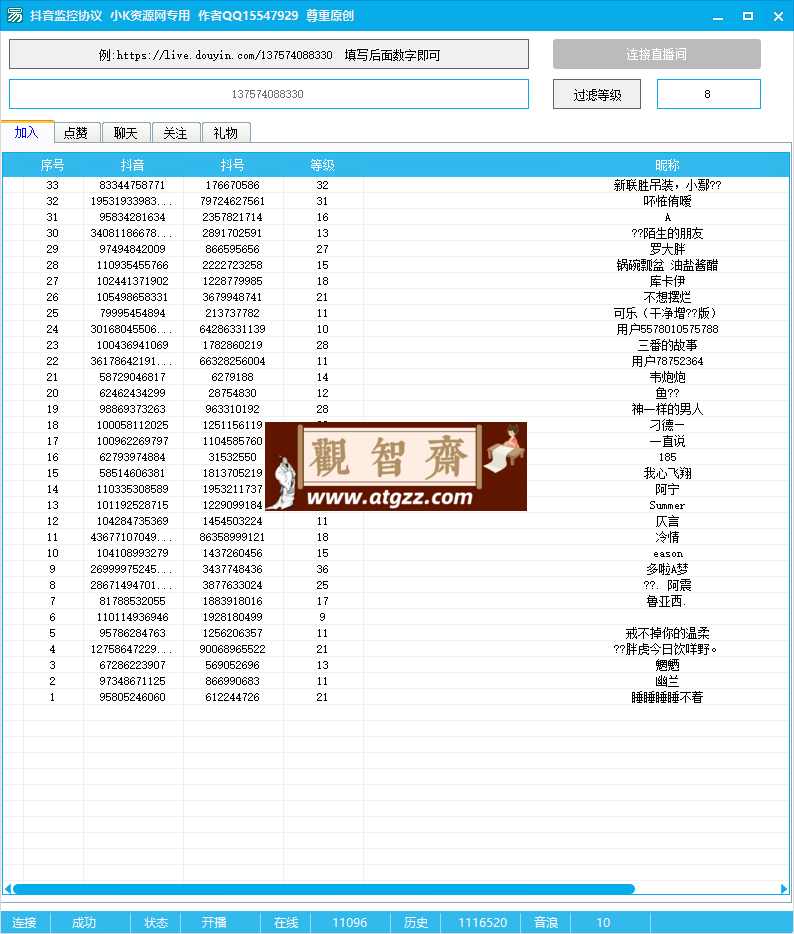Click status bar 连接 label

coord(24,923)
